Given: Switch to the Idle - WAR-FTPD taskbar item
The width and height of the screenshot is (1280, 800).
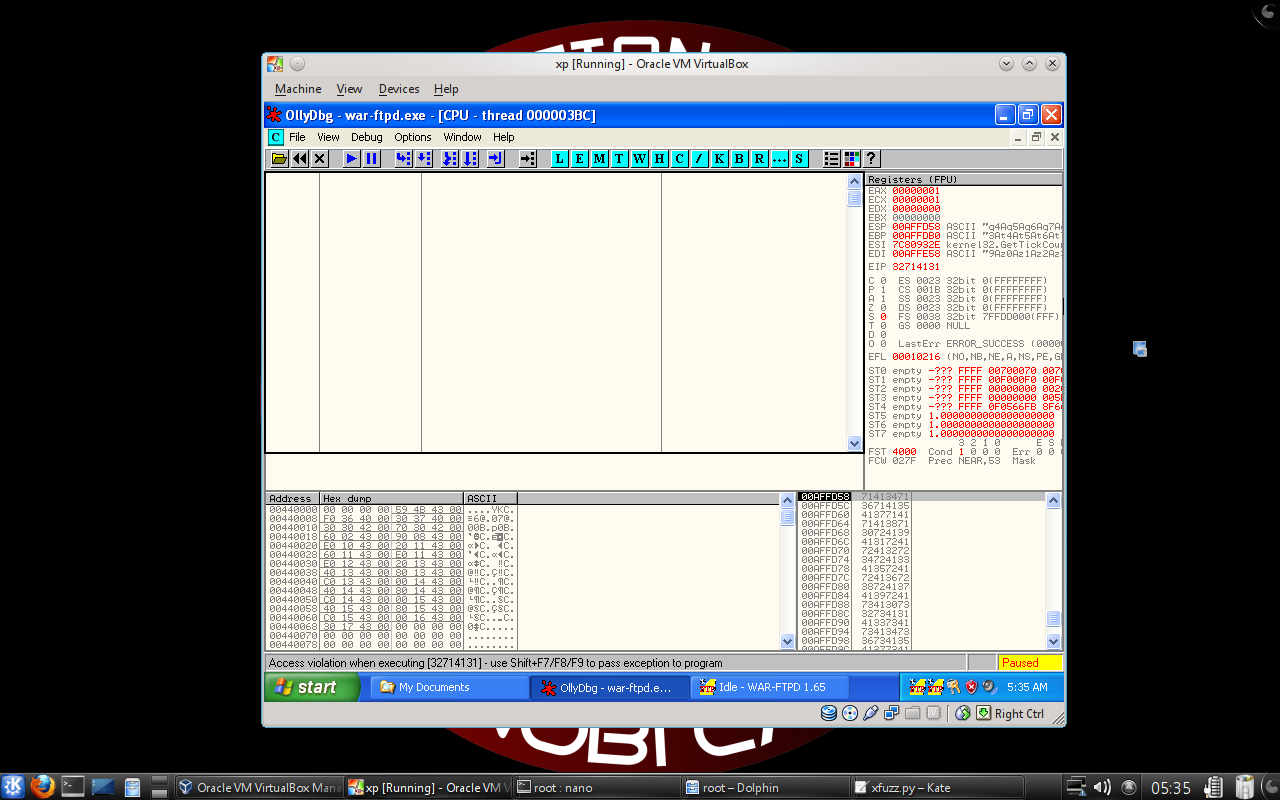Looking at the screenshot, I should pos(770,687).
